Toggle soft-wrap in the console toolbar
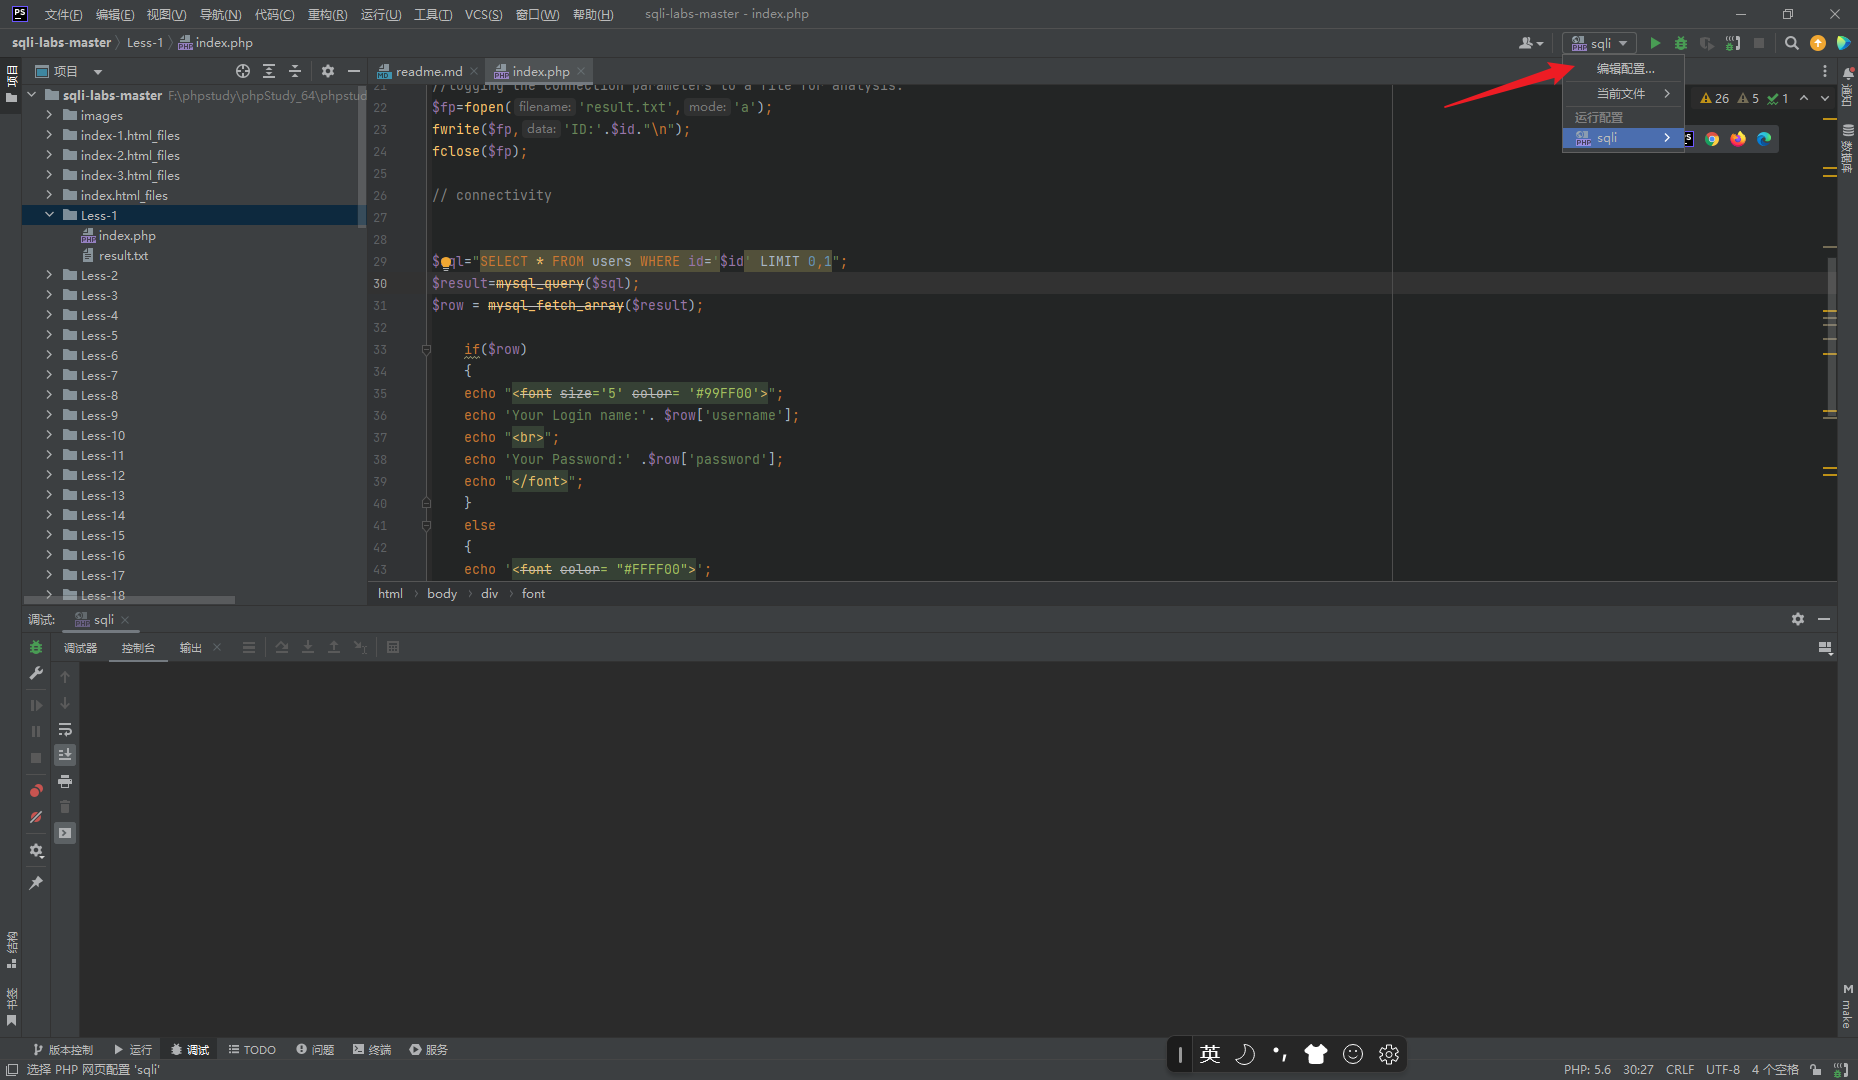This screenshot has width=1858, height=1080. pyautogui.click(x=65, y=729)
